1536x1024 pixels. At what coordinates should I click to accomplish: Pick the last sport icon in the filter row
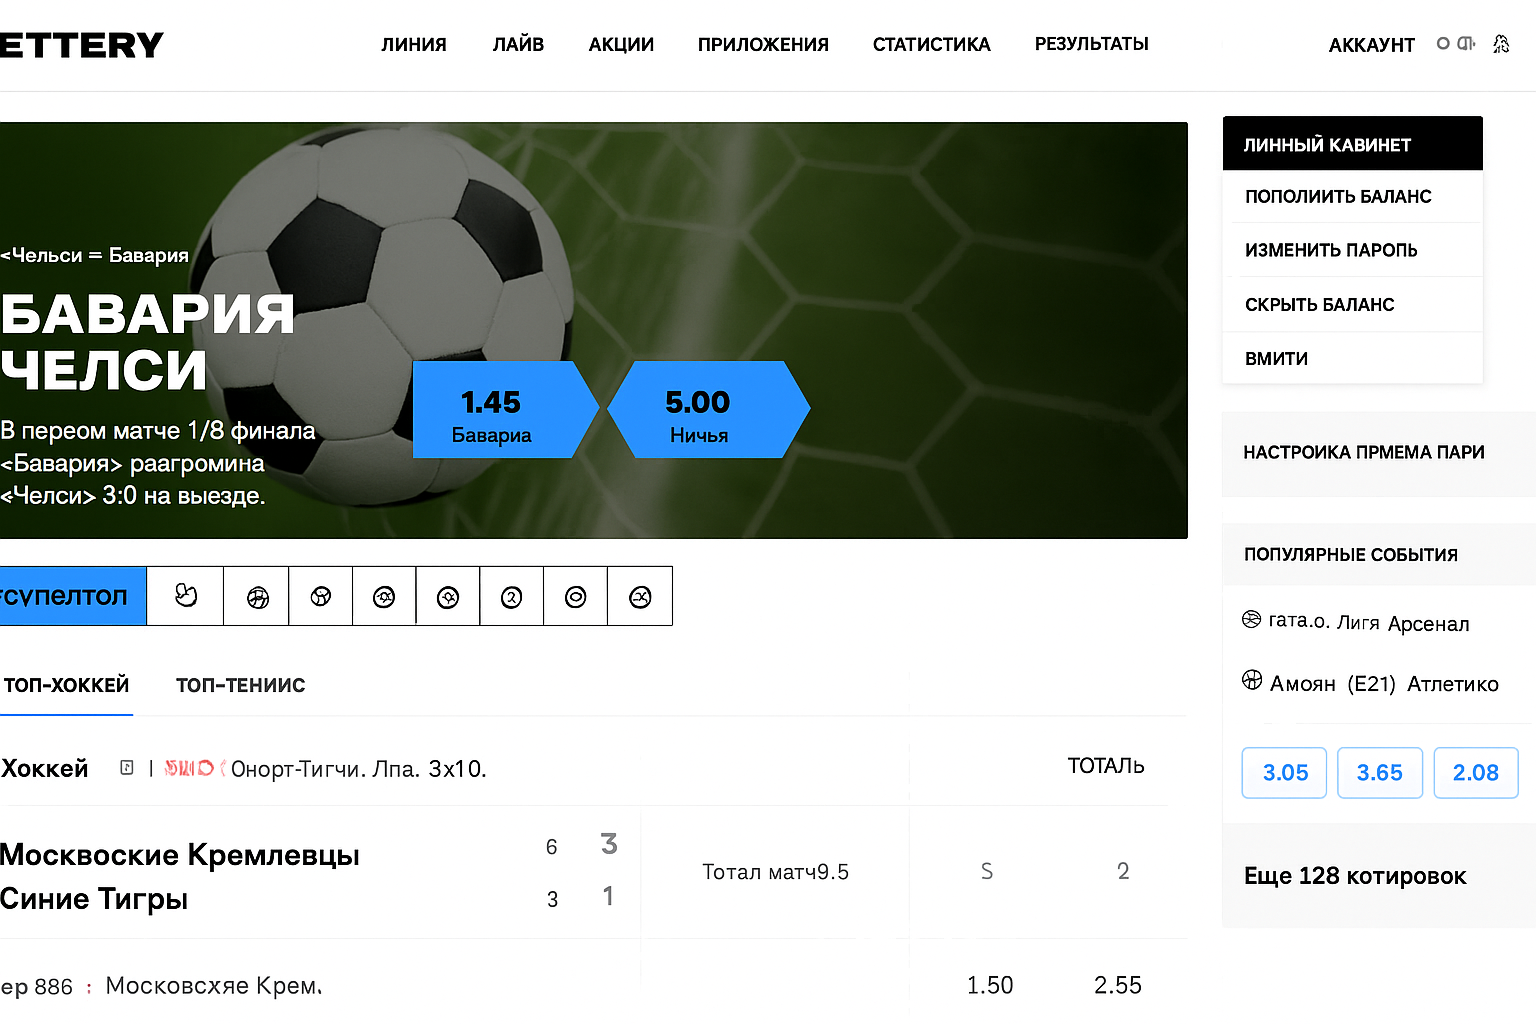click(640, 597)
